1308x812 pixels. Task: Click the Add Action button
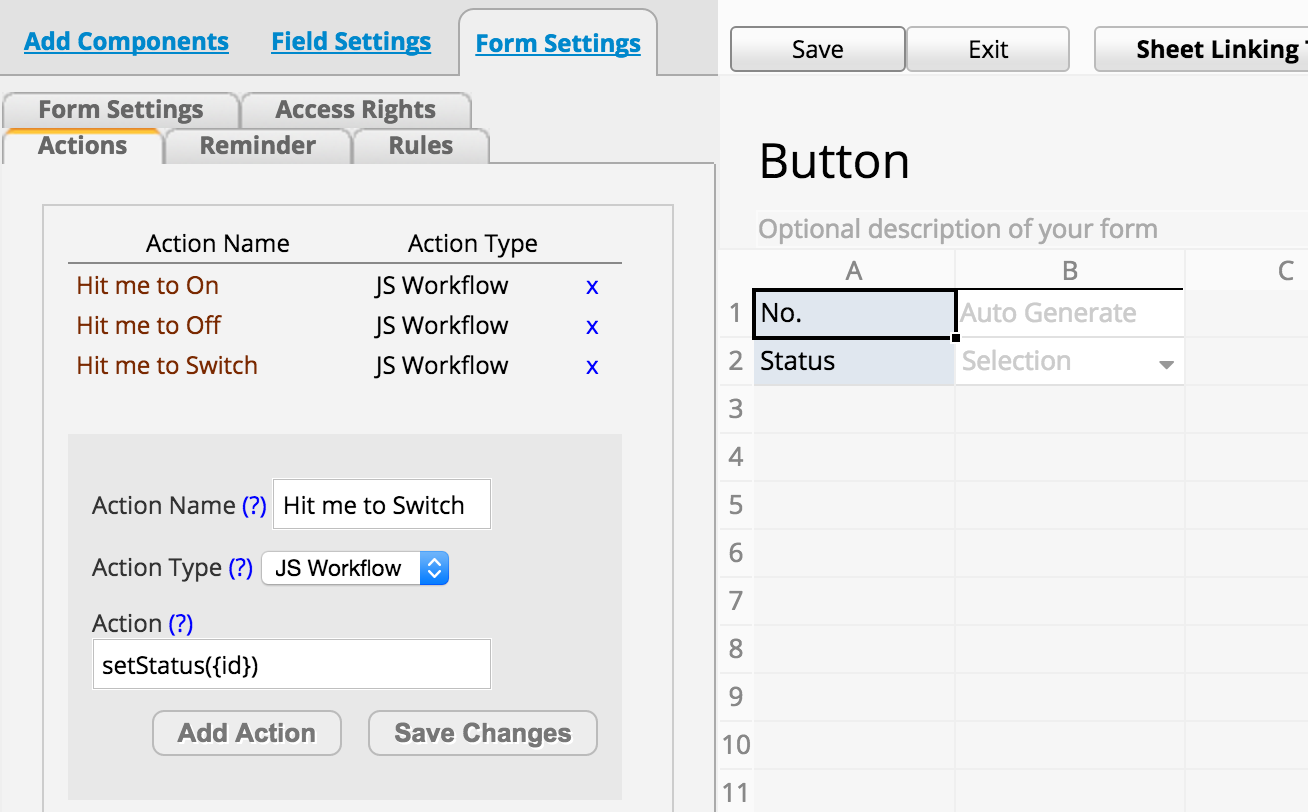click(x=246, y=733)
